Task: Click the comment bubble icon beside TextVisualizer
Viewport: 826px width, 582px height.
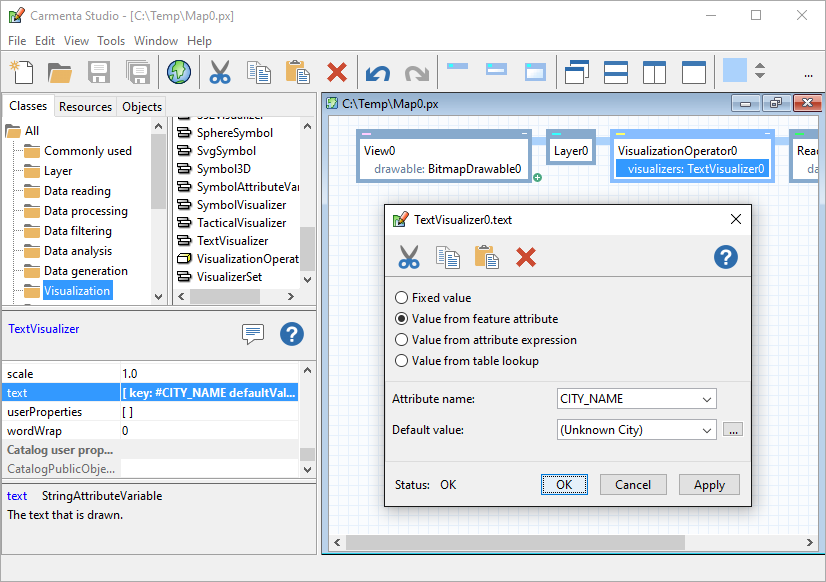Action: click(253, 334)
